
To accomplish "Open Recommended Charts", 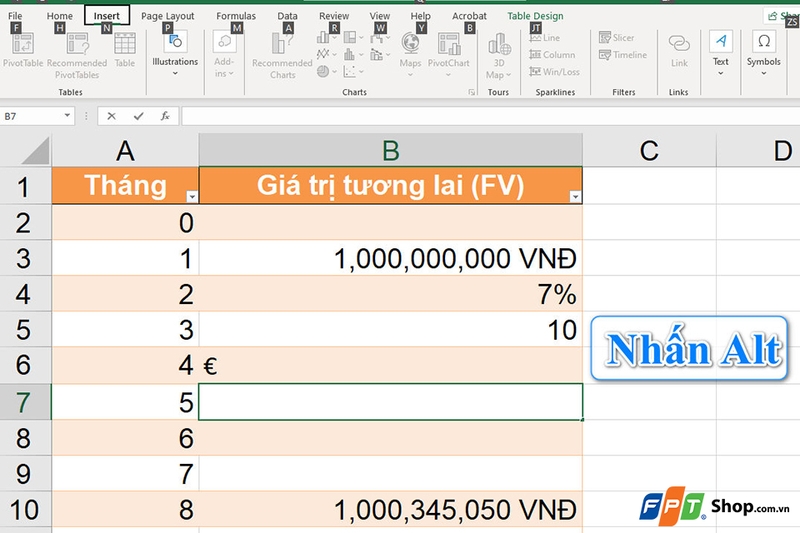I will 282,56.
